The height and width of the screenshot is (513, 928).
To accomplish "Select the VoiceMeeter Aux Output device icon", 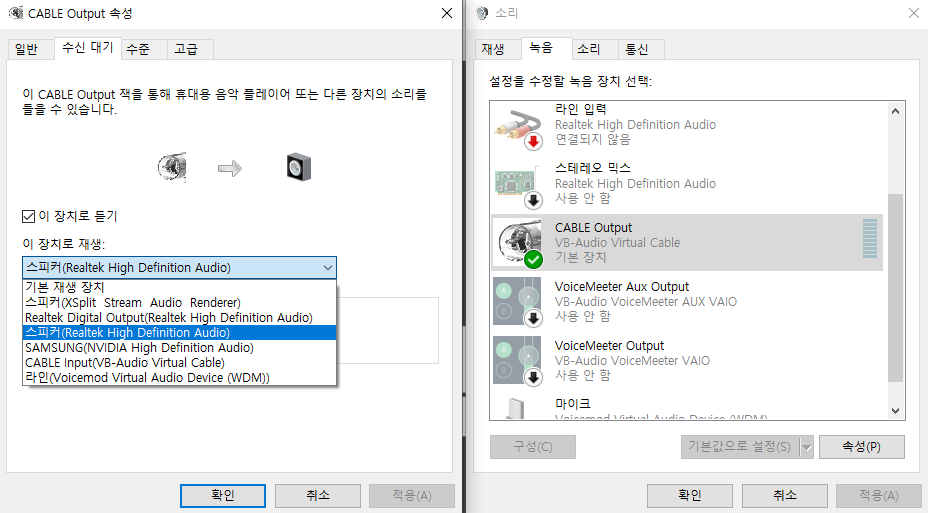I will [518, 302].
